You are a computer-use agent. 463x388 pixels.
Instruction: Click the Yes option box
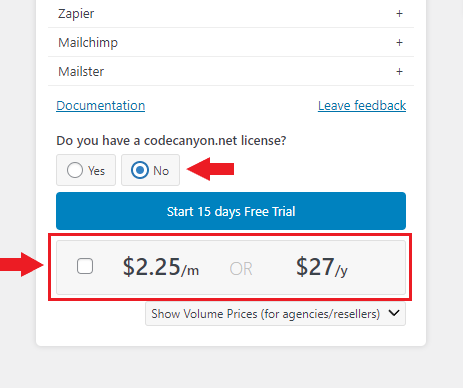pyautogui.click(x=86, y=170)
